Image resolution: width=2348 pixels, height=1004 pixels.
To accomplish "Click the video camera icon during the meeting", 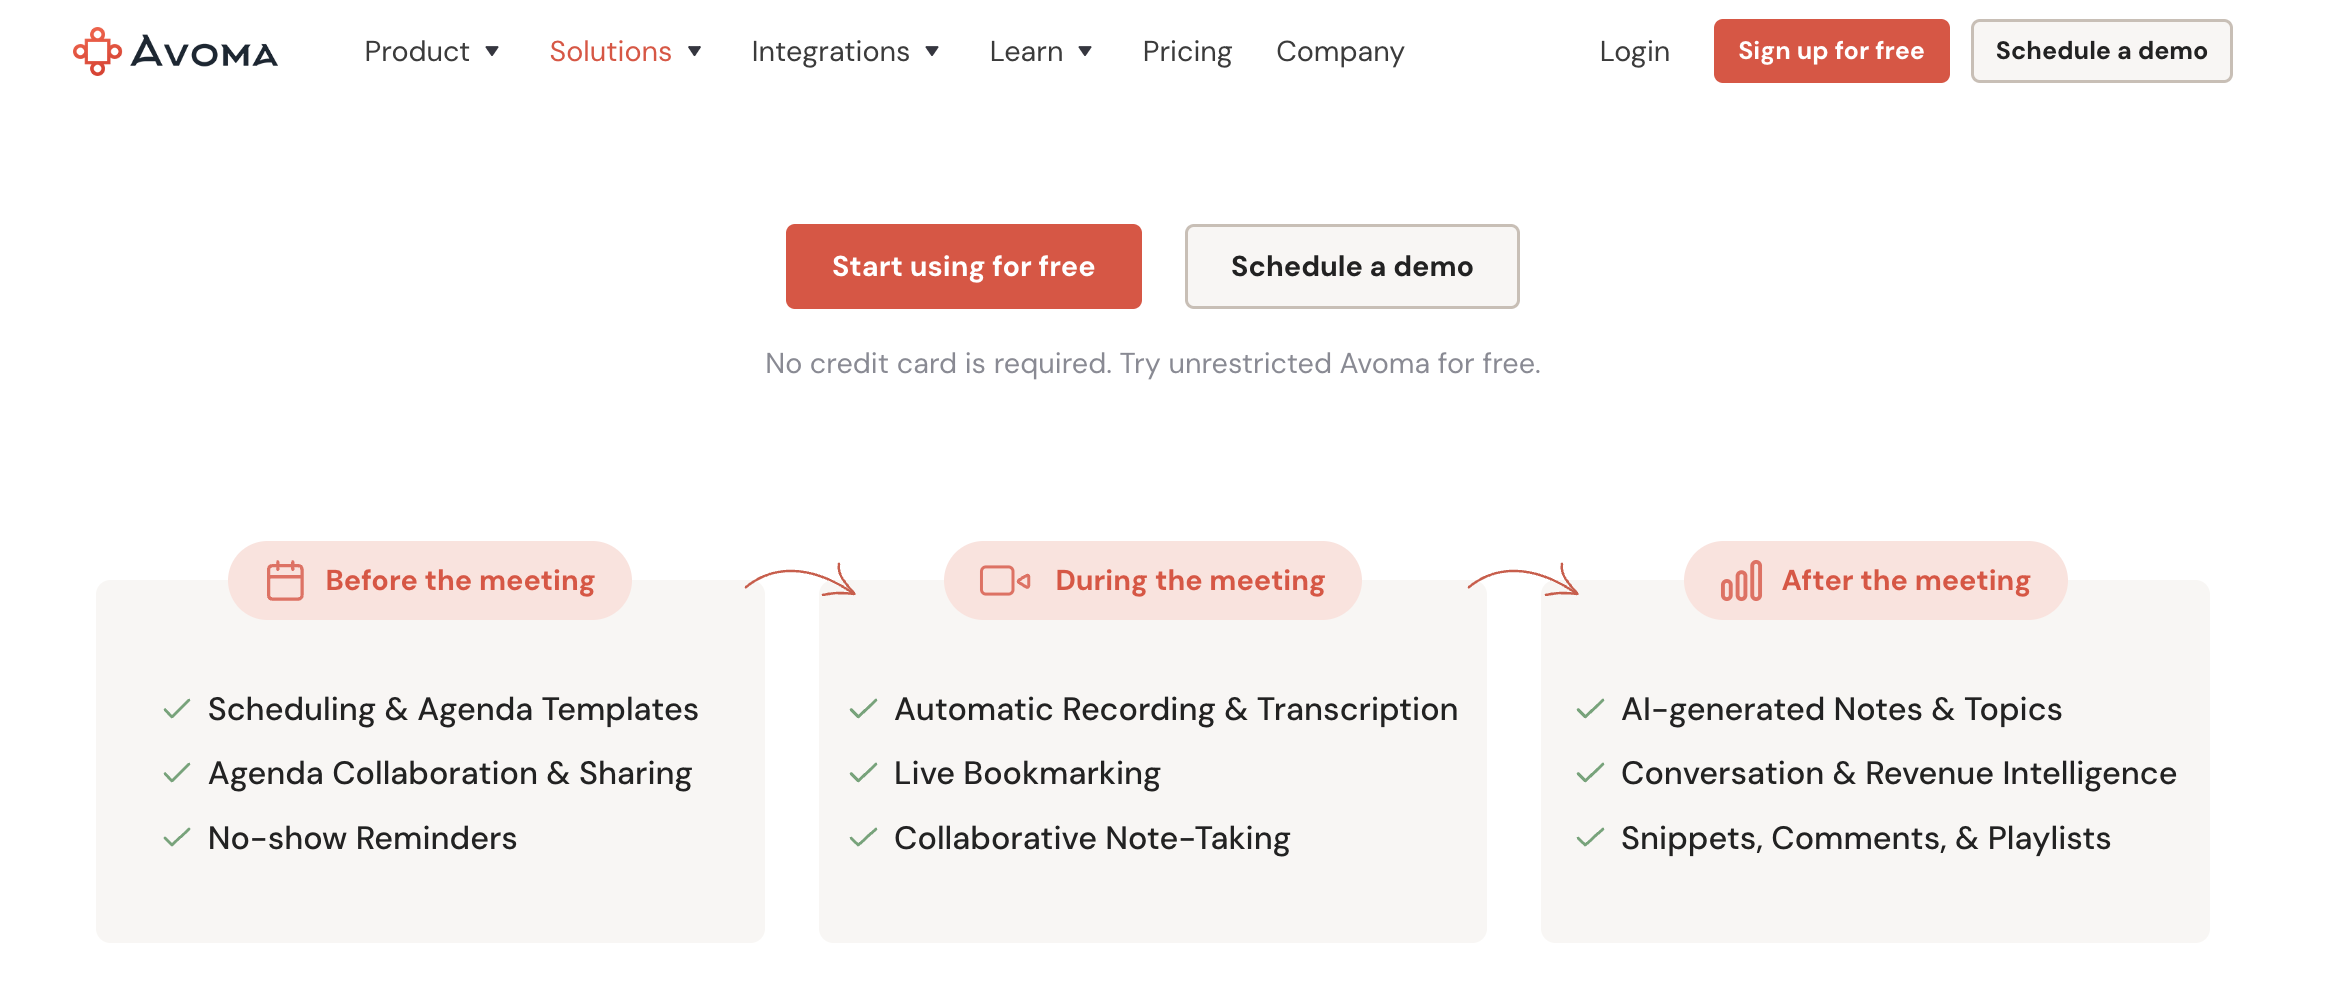I will point(1004,581).
